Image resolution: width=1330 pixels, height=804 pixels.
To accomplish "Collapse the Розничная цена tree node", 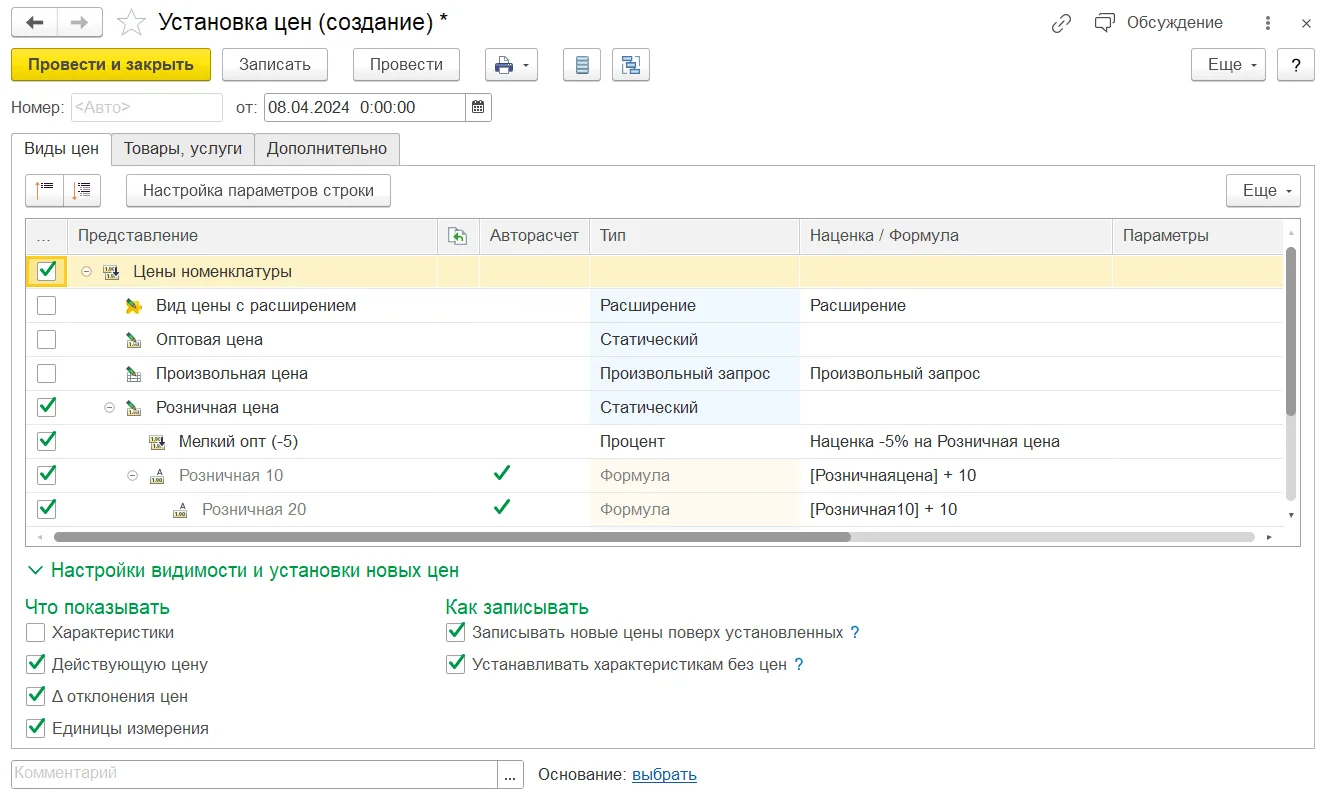I will 110,407.
